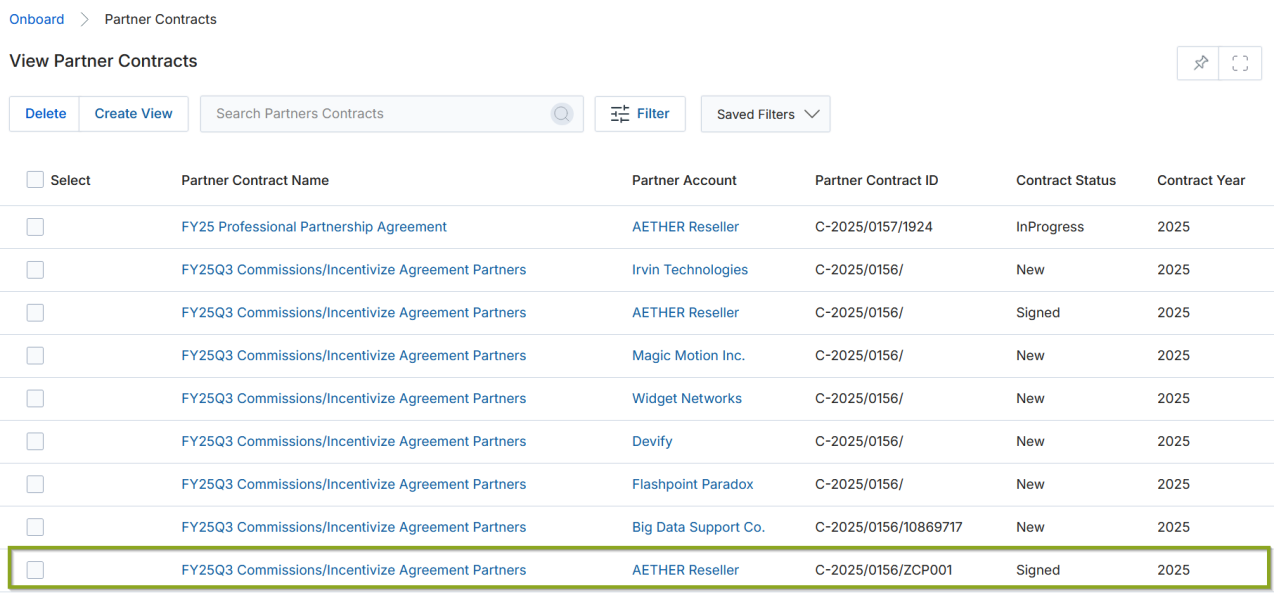Check the FY25 Professional Partnership Agreement row
1274x600 pixels.
tap(35, 227)
